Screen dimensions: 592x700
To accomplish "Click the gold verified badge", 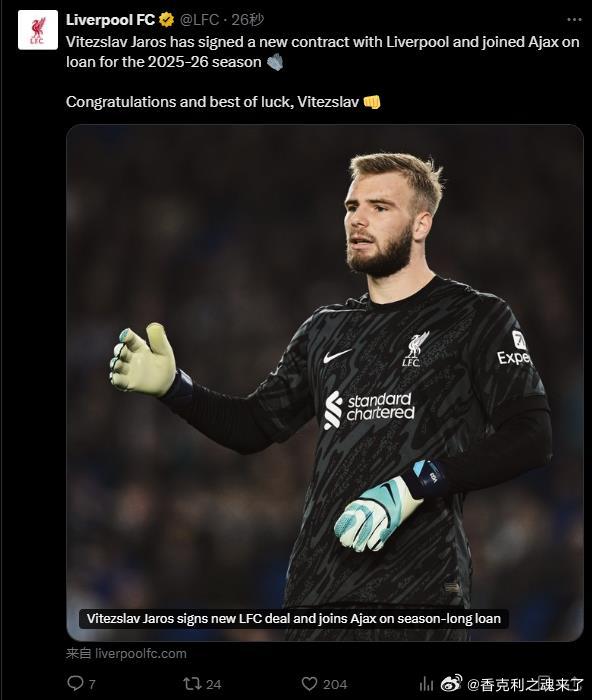I will tap(167, 20).
